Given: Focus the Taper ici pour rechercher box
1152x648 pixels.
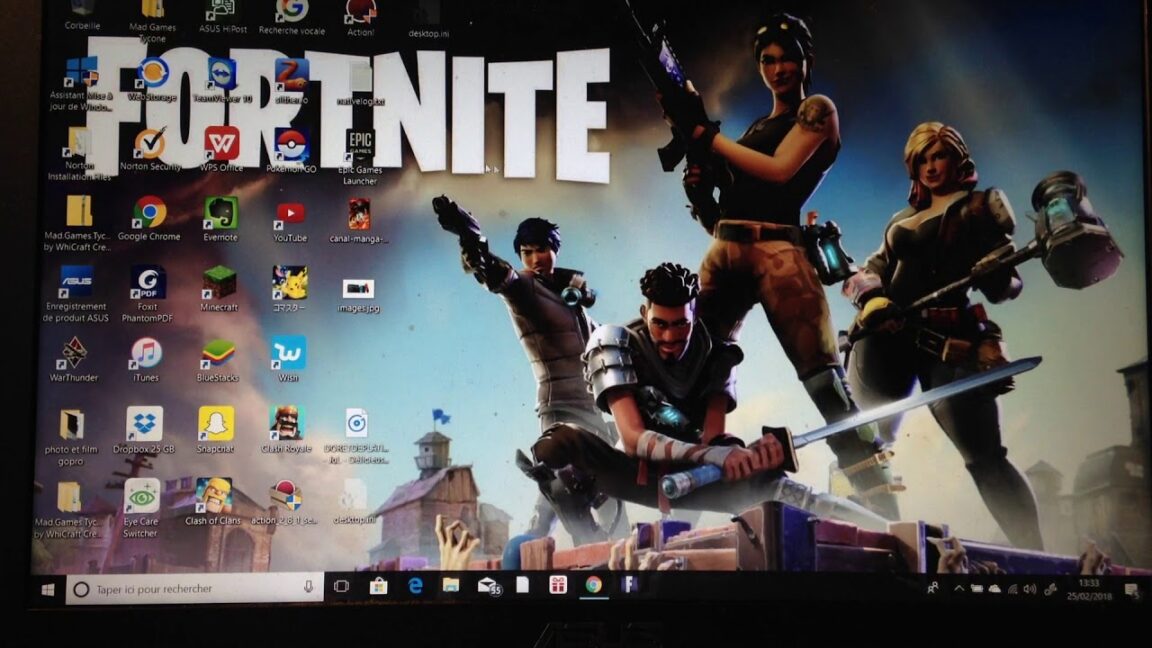Looking at the screenshot, I should (x=194, y=588).
